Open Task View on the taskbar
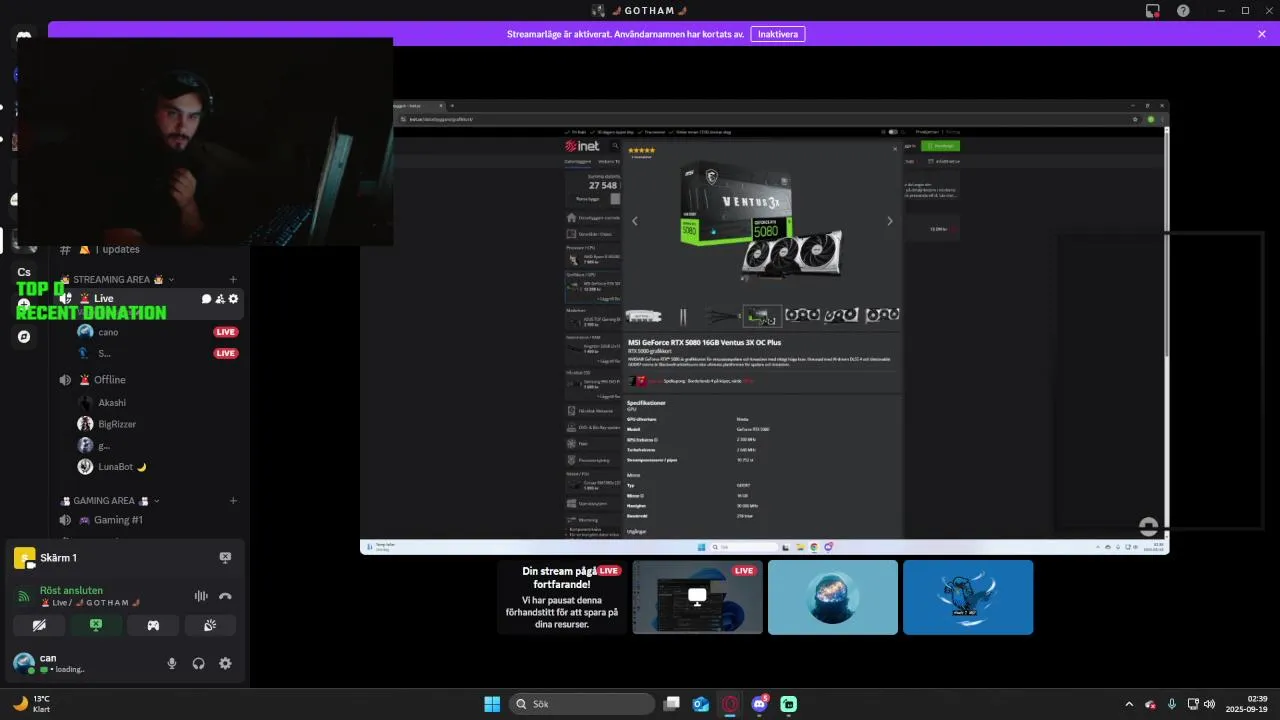 [x=672, y=704]
